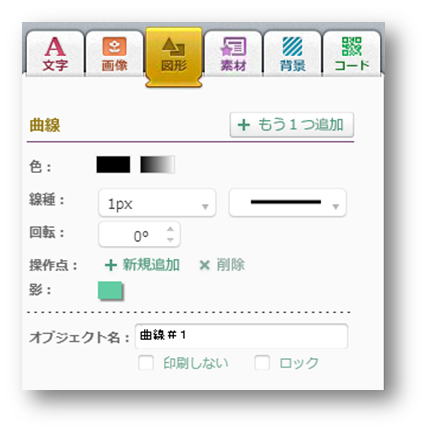Click the 新規追加 link text
427x432 pixels.
click(151, 265)
